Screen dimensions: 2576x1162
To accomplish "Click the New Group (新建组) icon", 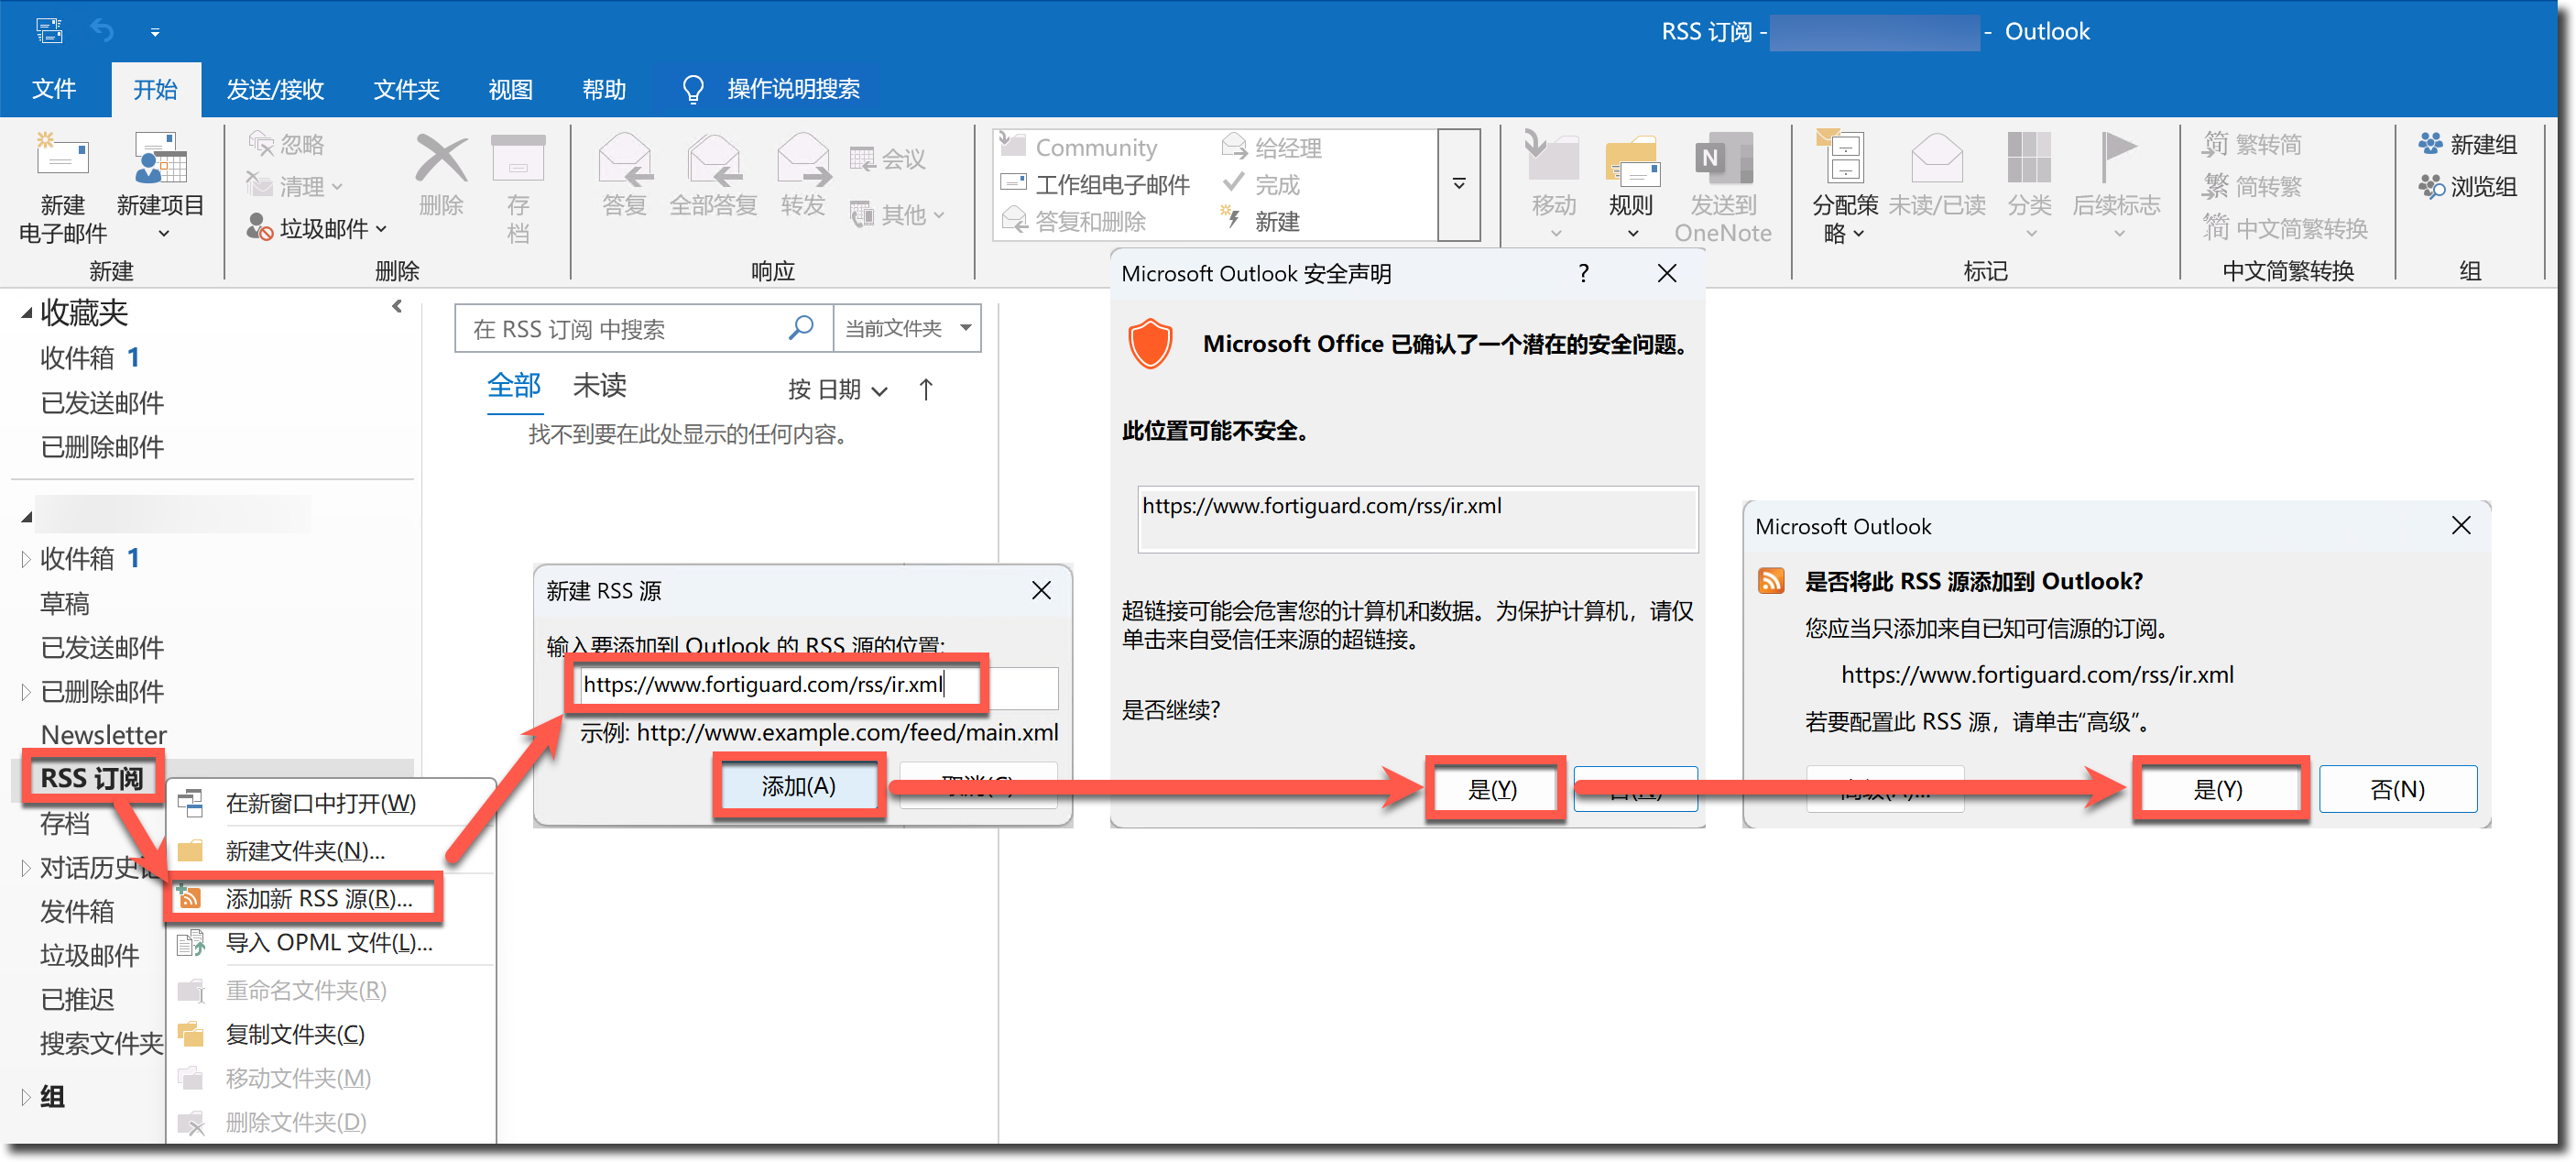I will point(2430,144).
